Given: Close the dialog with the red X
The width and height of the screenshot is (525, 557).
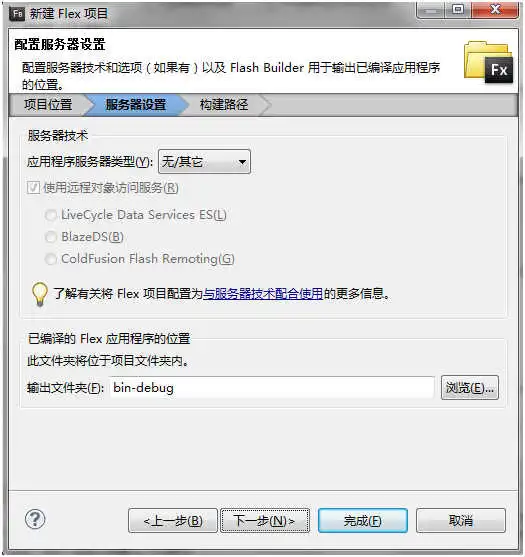Looking at the screenshot, I should pyautogui.click(x=495, y=10).
